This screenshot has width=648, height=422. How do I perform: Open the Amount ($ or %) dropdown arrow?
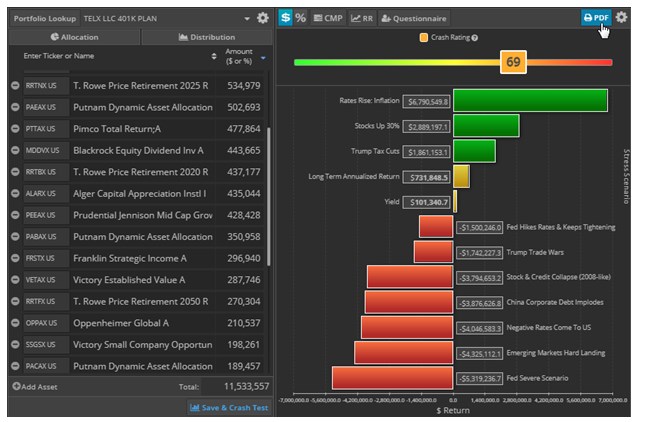(x=263, y=57)
